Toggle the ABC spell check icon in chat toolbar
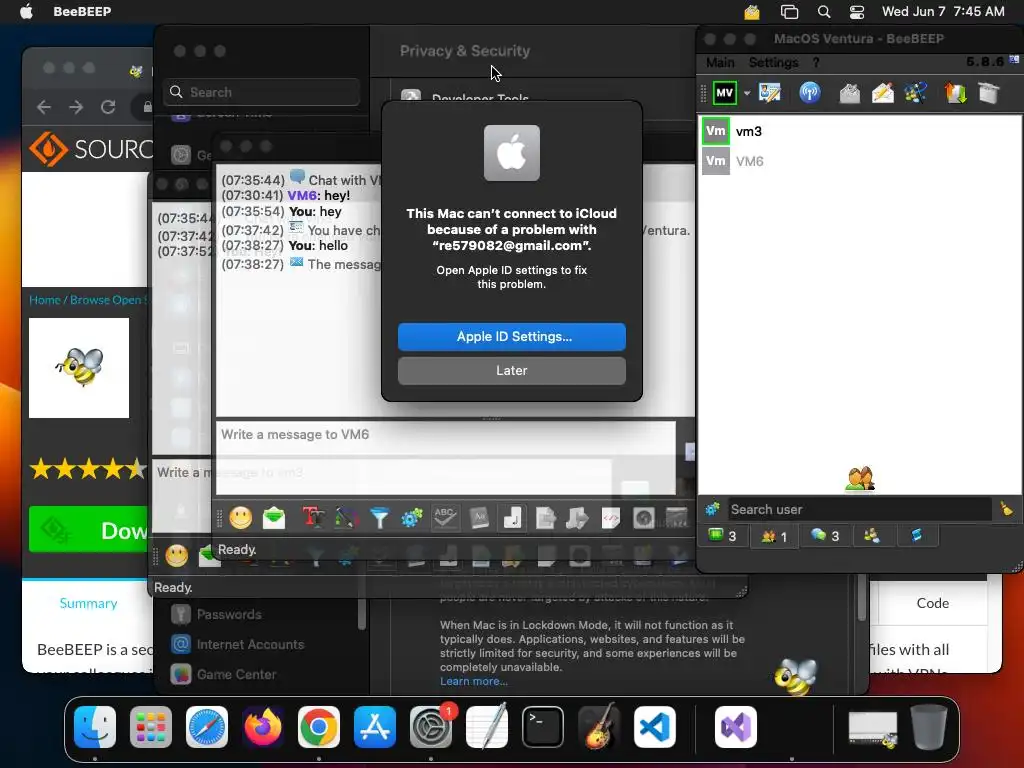Image resolution: width=1024 pixels, height=768 pixels. click(x=445, y=518)
